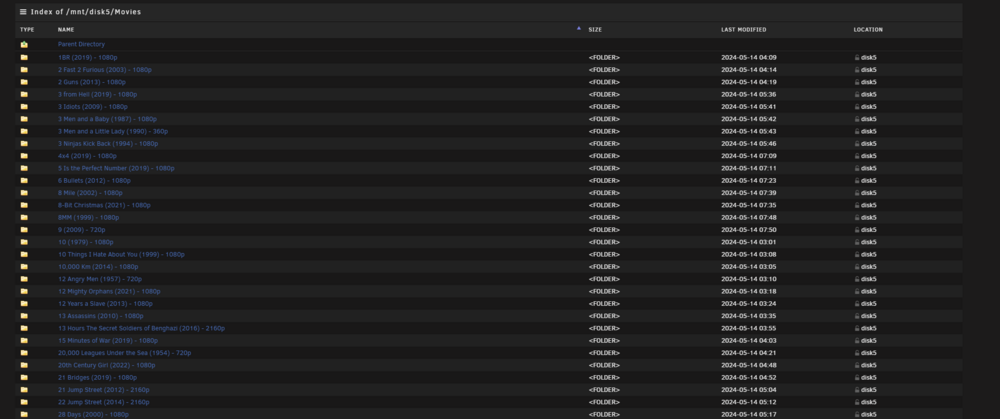The width and height of the screenshot is (1000, 419).
Task: Click folder icon for 12 Angry Men
Action: pos(24,279)
